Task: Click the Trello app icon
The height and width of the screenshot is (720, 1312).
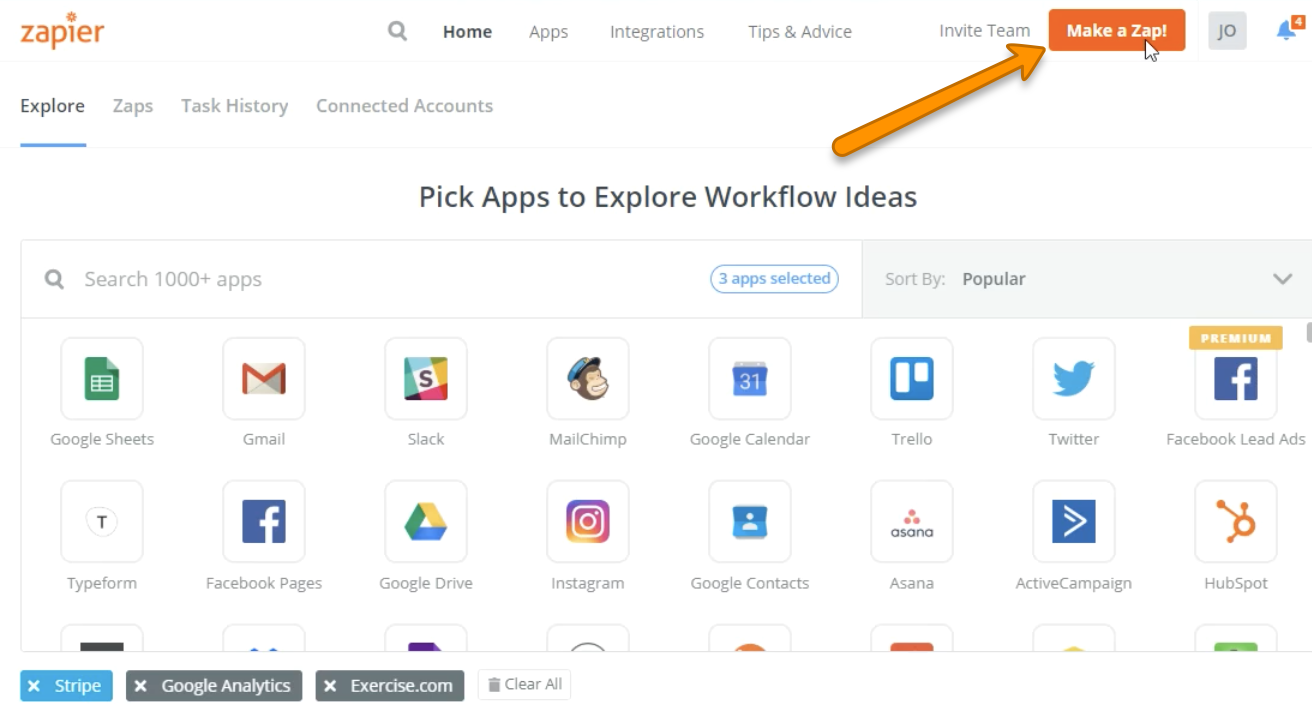Action: tap(912, 379)
